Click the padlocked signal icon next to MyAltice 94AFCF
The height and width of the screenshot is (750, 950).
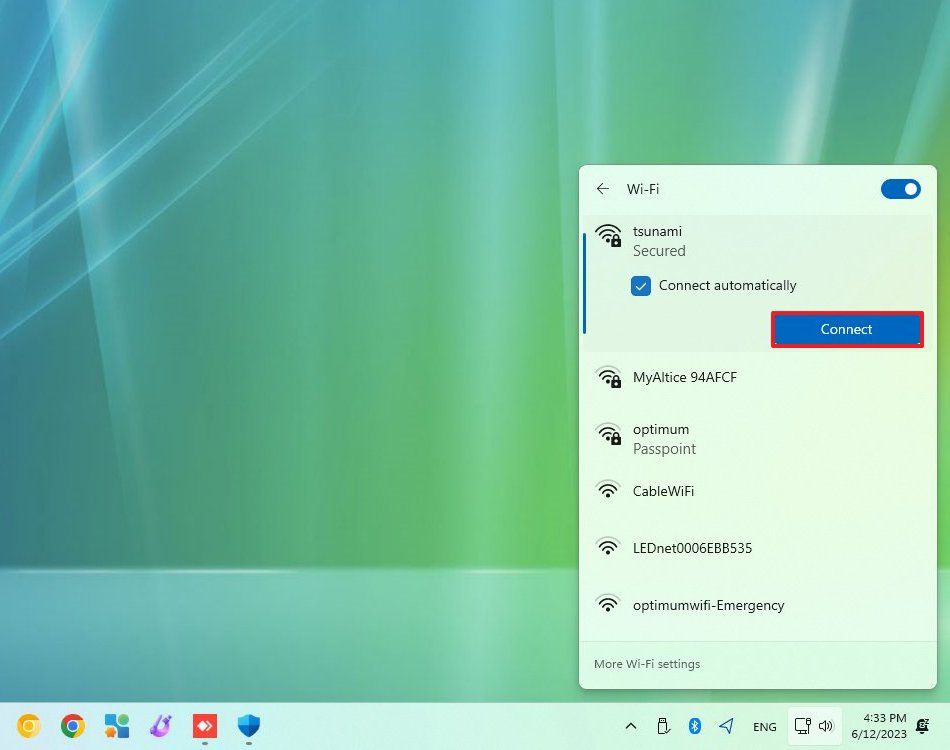609,377
